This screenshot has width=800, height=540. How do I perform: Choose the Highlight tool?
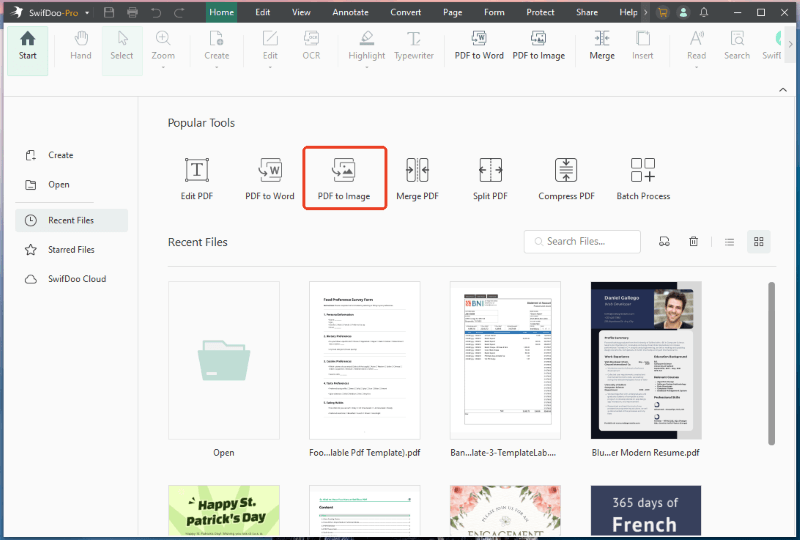(x=366, y=48)
